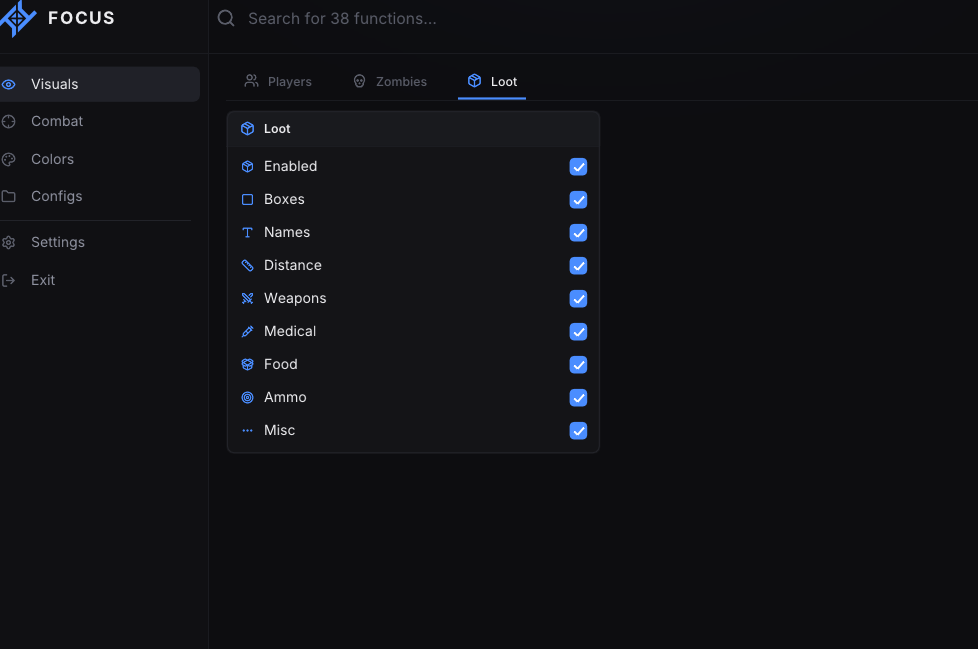Click the gear icon beside Settings
Image resolution: width=978 pixels, height=649 pixels.
pyautogui.click(x=9, y=243)
